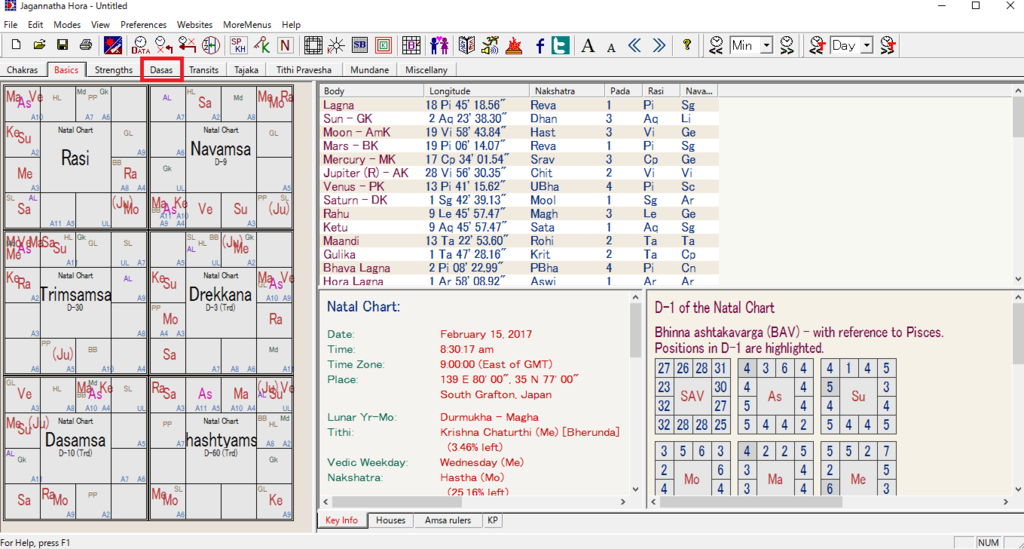Sort by the Longitude column header

pyautogui.click(x=476, y=91)
